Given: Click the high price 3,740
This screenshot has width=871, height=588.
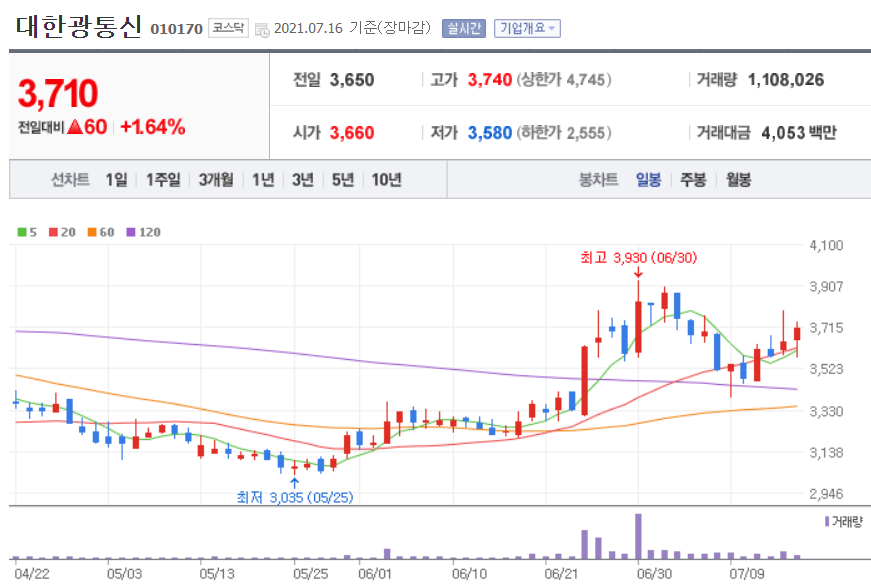Looking at the screenshot, I should 489,80.
